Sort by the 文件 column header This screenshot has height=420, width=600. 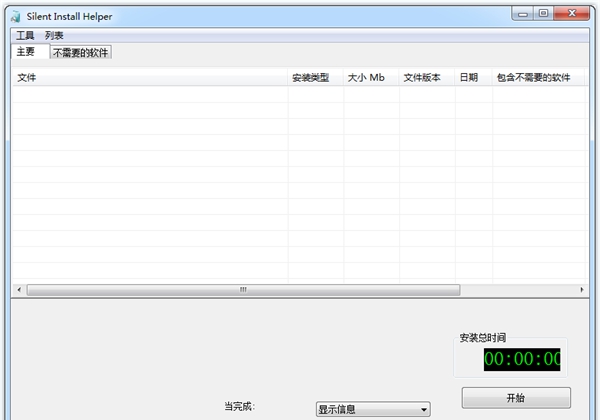150,78
